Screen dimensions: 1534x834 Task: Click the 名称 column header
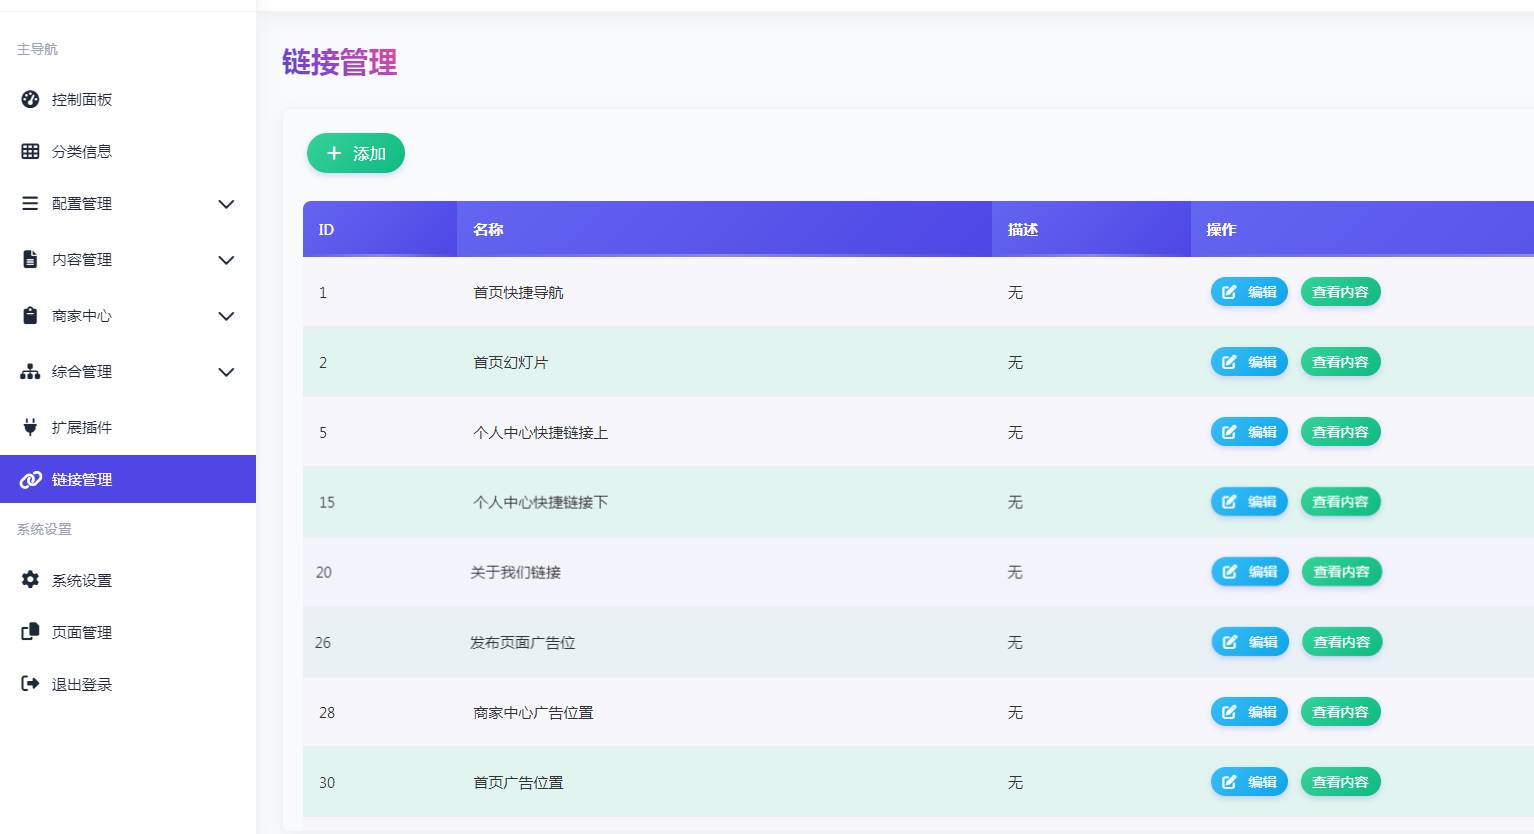click(x=488, y=229)
